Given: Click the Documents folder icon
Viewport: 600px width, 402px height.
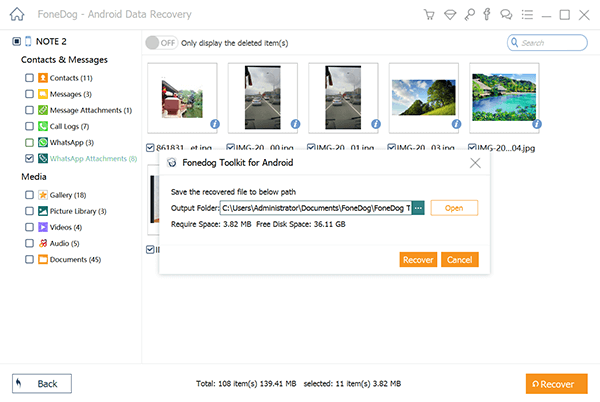Looking at the screenshot, I should pyautogui.click(x=43, y=259).
